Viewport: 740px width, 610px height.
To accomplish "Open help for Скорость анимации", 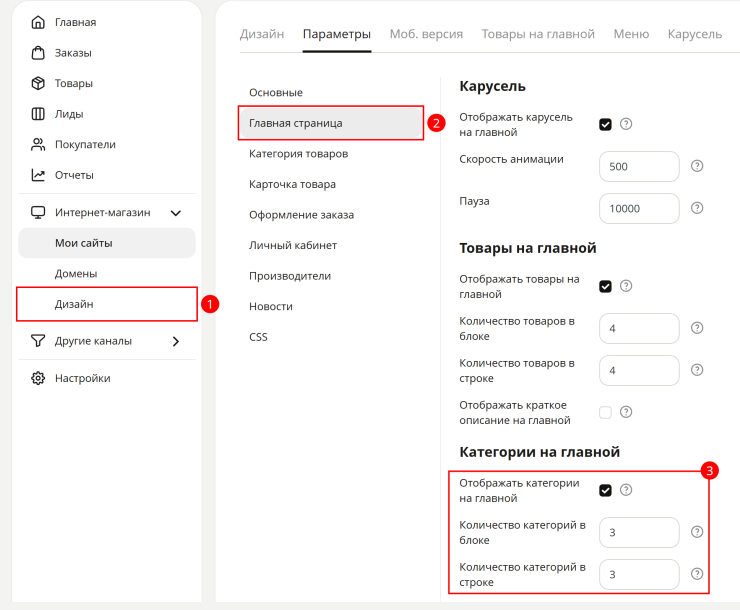I will point(697,166).
